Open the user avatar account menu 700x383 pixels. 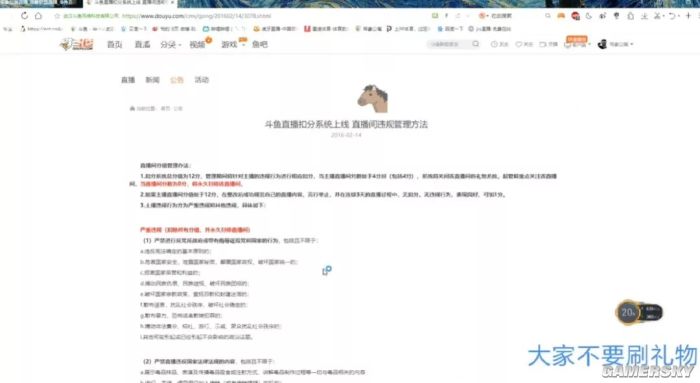pos(615,44)
